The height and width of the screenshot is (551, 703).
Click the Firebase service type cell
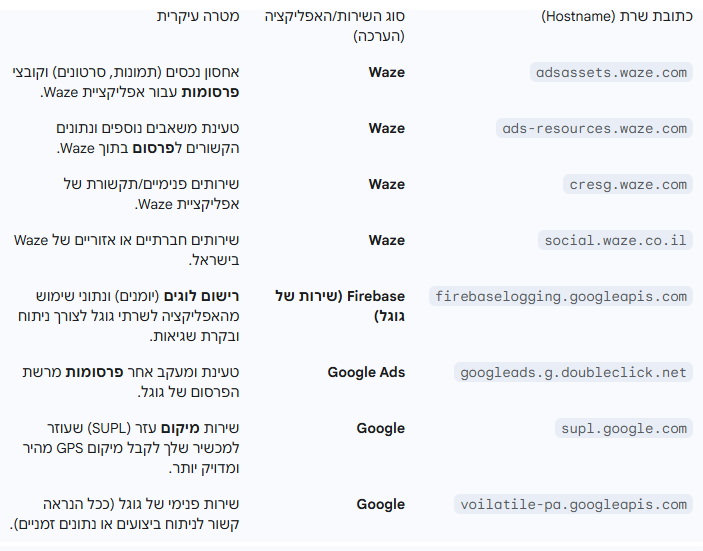point(340,306)
